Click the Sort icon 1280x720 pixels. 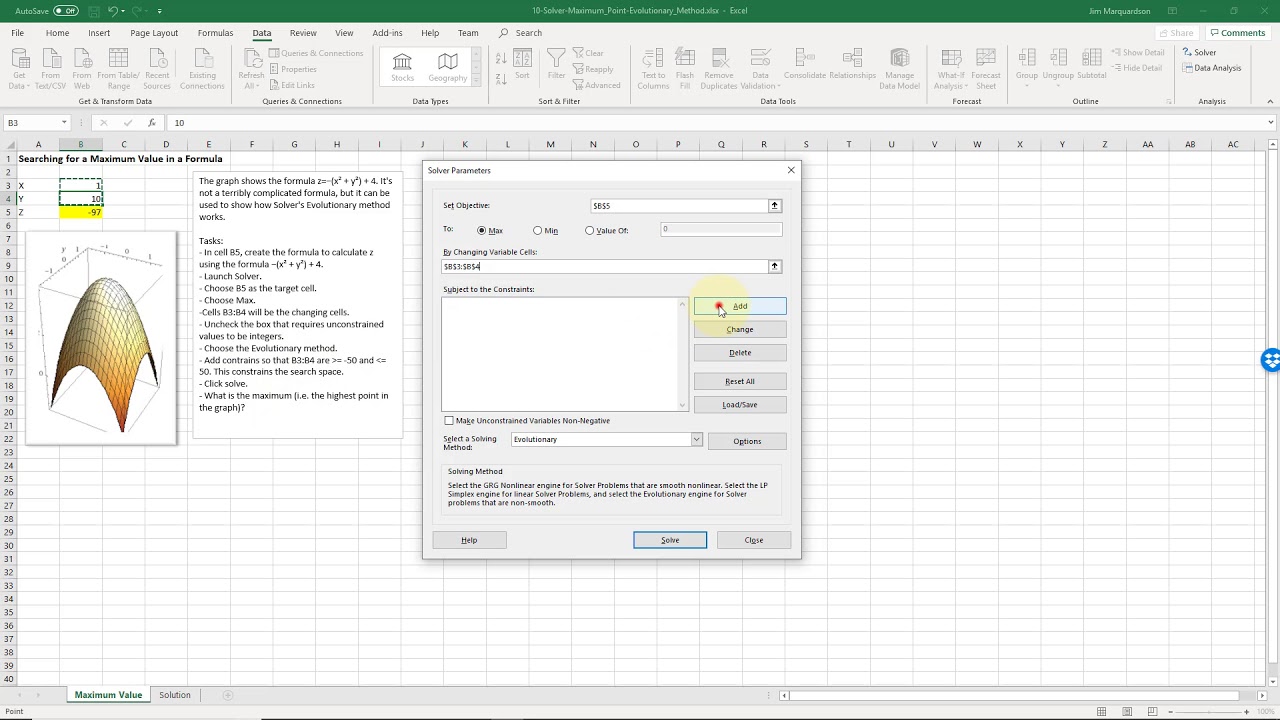pos(522,67)
